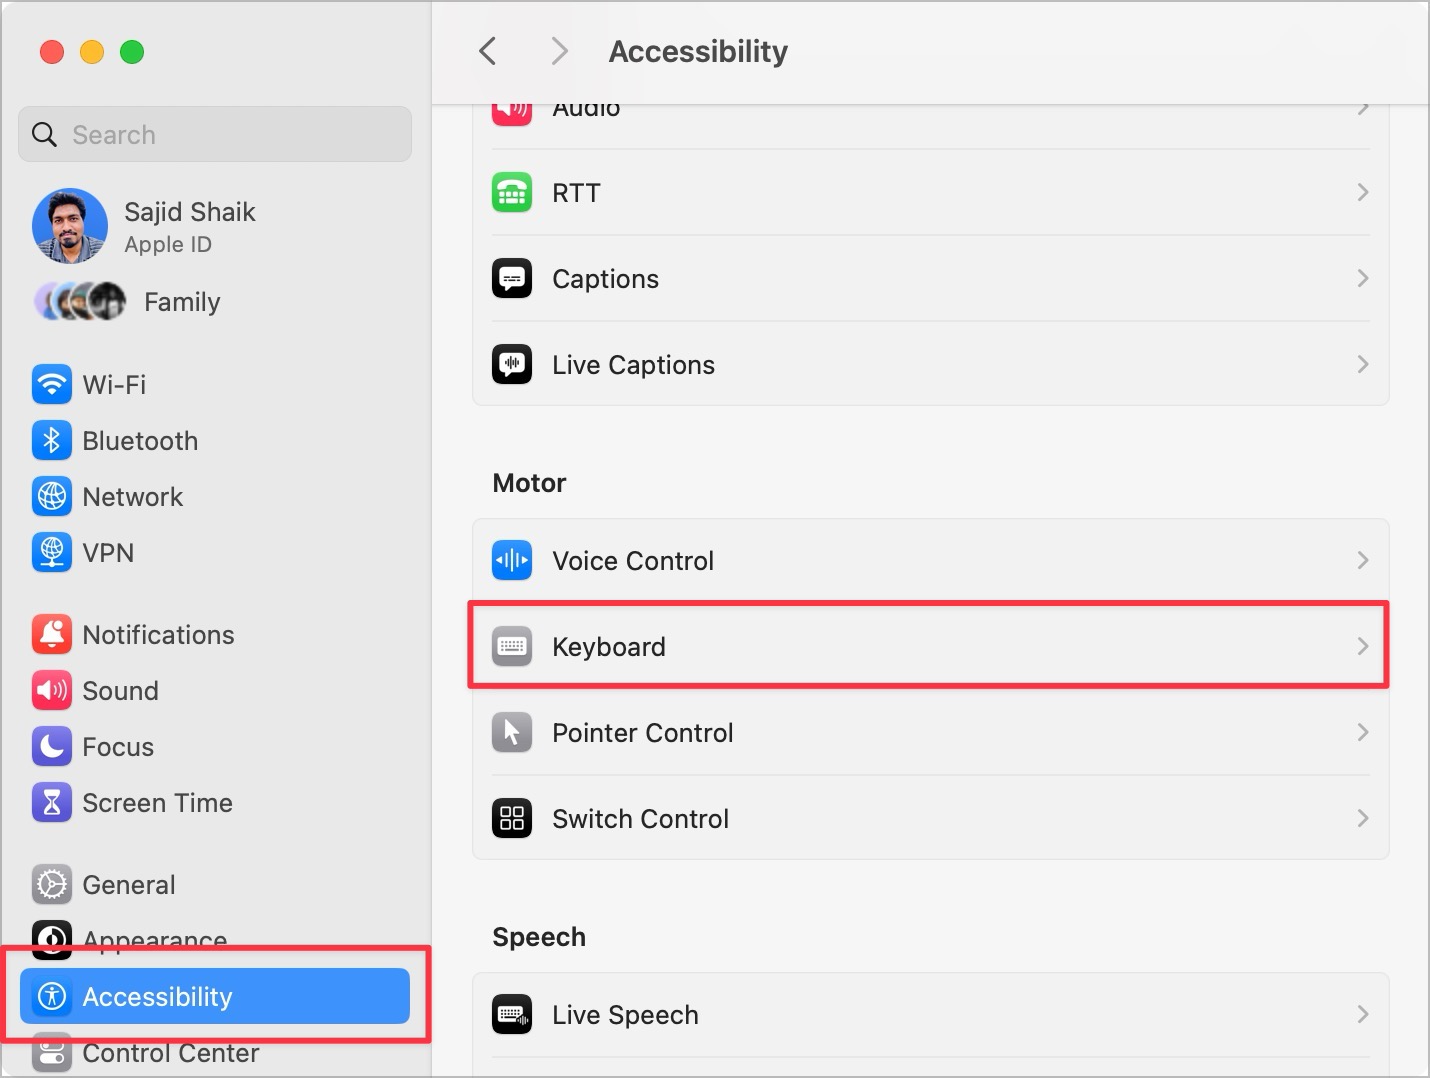
Task: Expand the Live Speech row chevron
Action: click(1362, 1015)
